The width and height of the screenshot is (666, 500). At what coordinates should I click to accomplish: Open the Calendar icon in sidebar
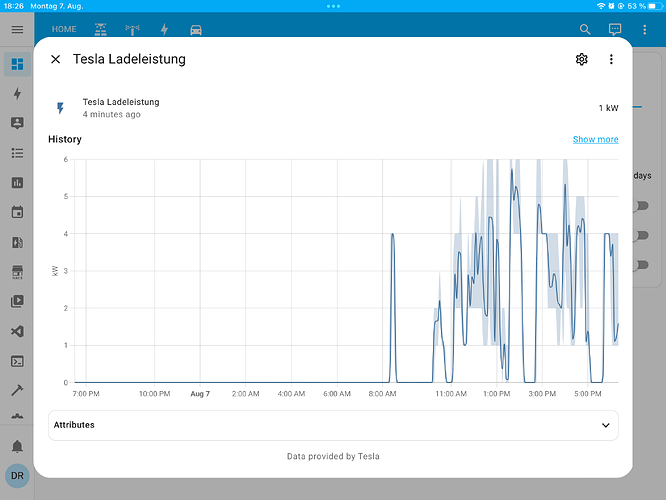click(17, 212)
